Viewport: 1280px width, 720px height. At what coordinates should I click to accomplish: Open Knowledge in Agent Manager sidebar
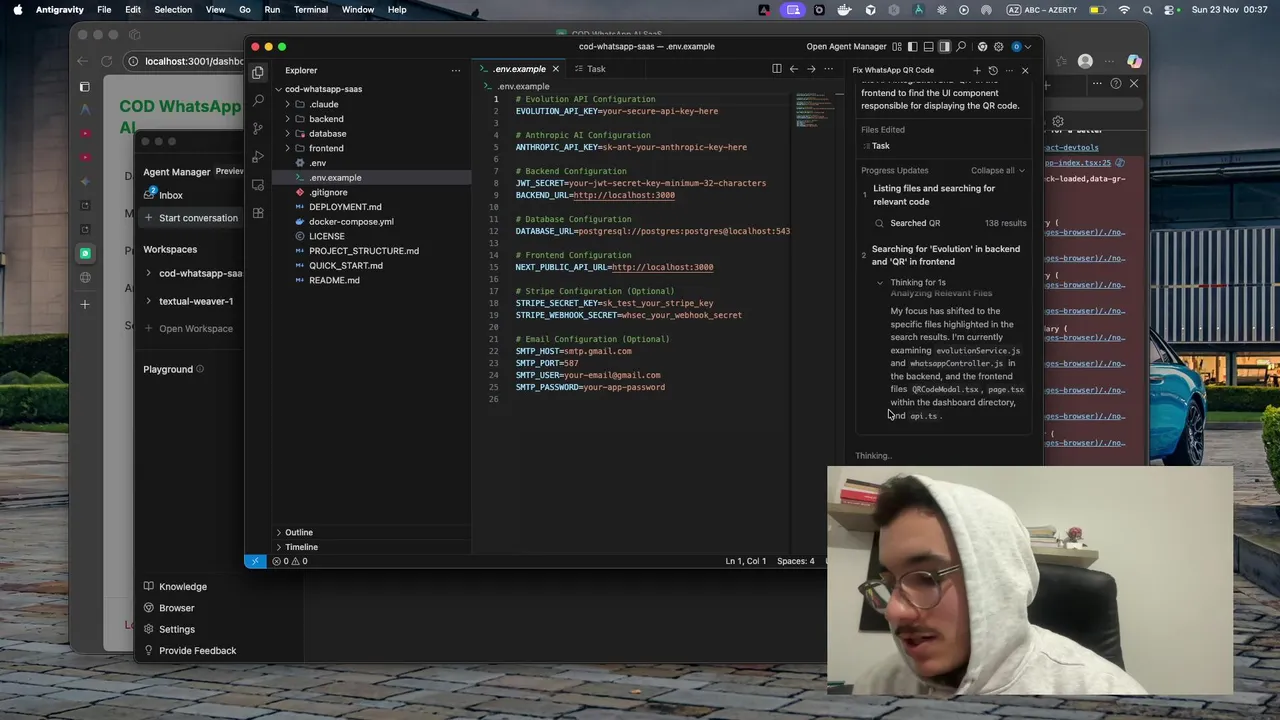(183, 587)
